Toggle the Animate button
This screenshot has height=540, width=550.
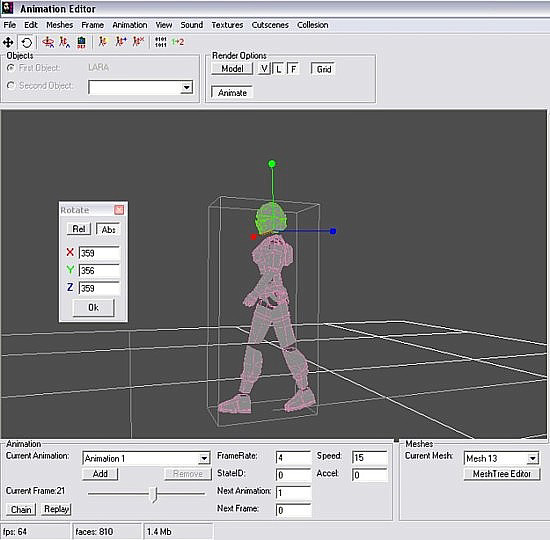(232, 93)
